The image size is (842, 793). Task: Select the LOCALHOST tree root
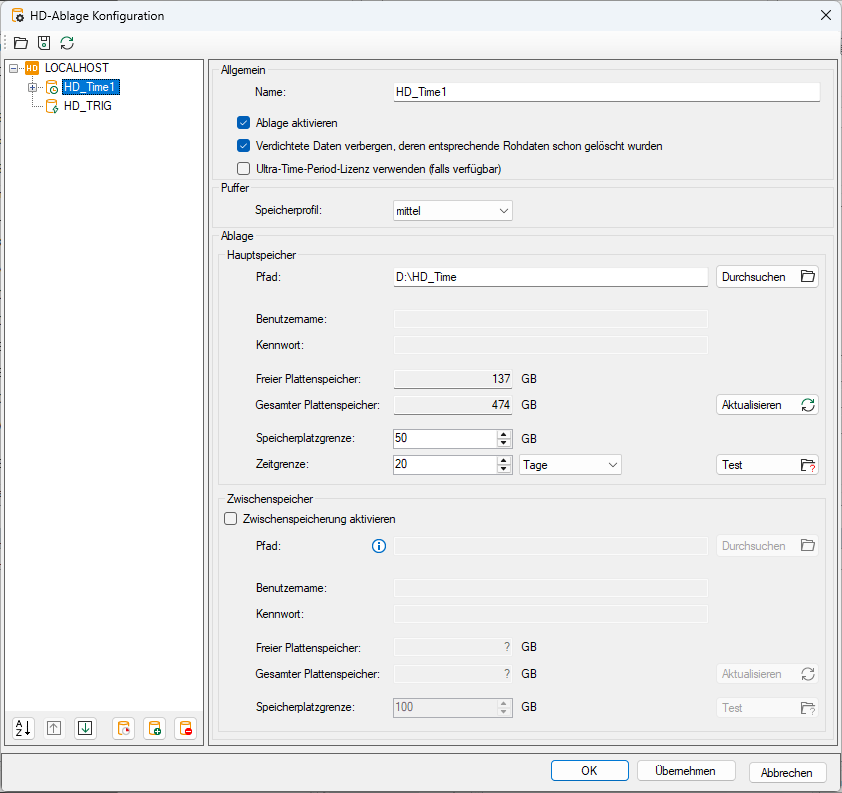click(76, 68)
